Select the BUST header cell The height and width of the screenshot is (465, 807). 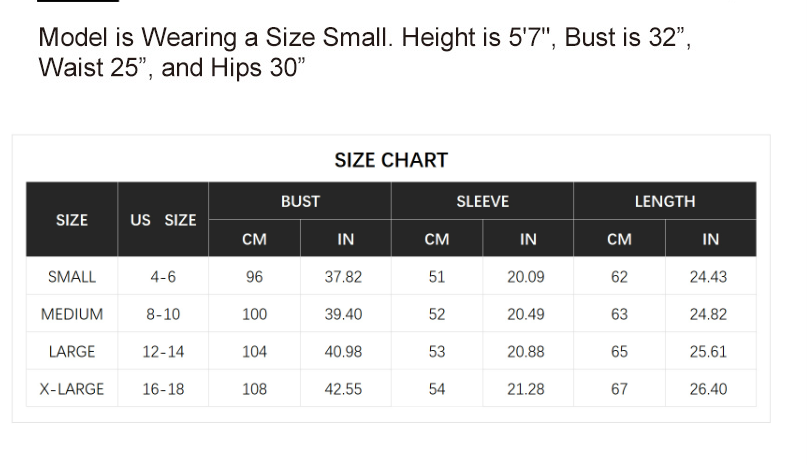point(300,201)
